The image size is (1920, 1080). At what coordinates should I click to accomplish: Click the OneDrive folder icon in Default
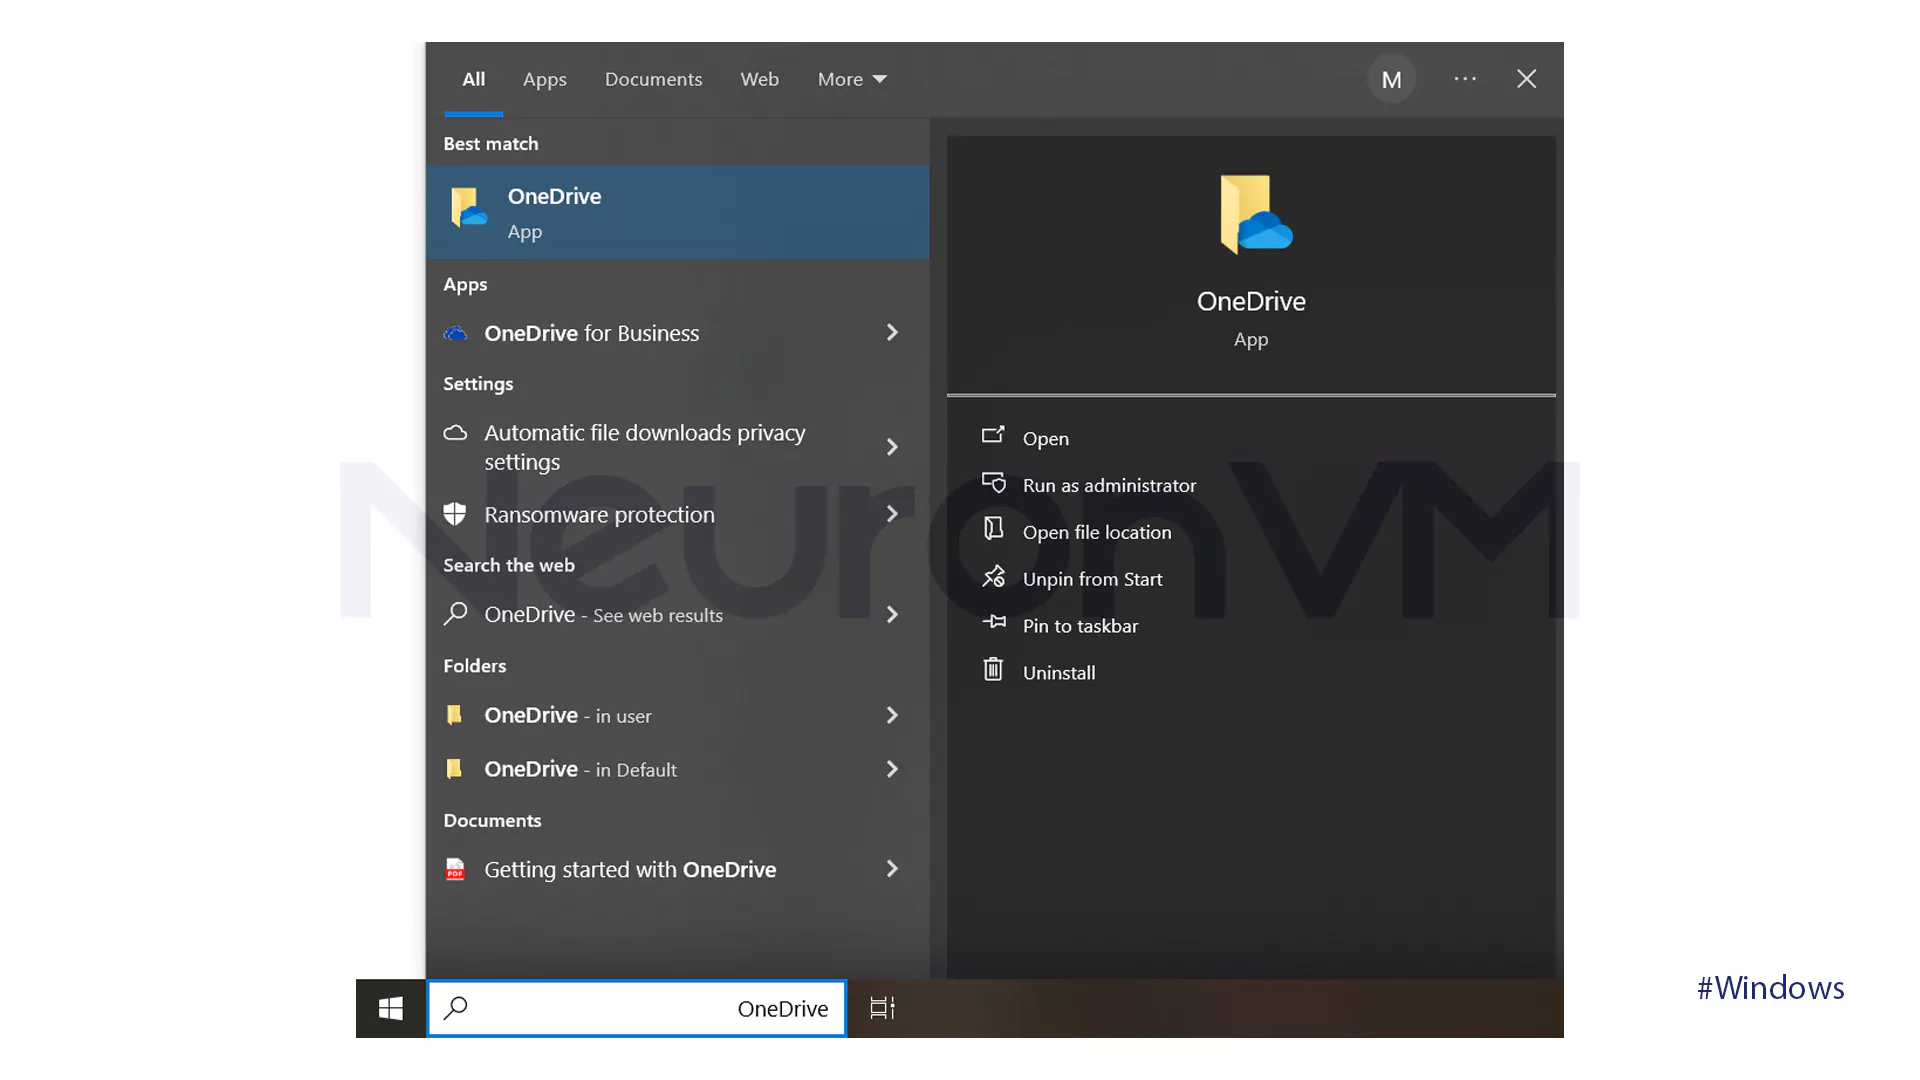tap(455, 769)
